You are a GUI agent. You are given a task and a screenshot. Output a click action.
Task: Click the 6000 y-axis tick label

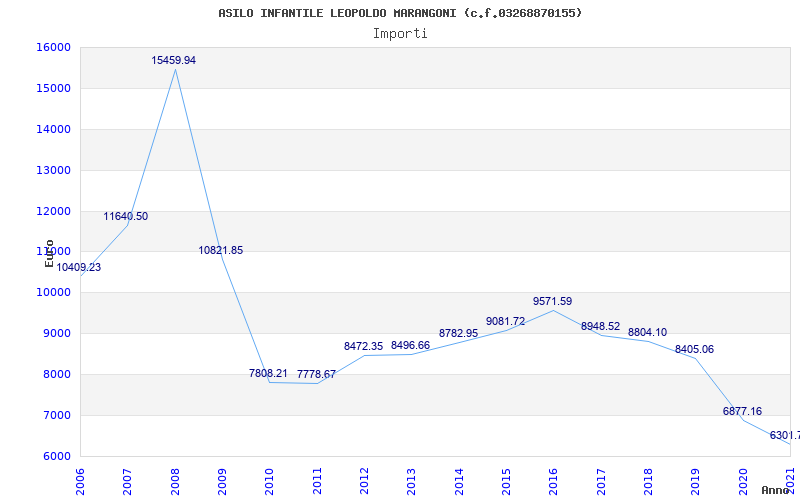click(56, 457)
